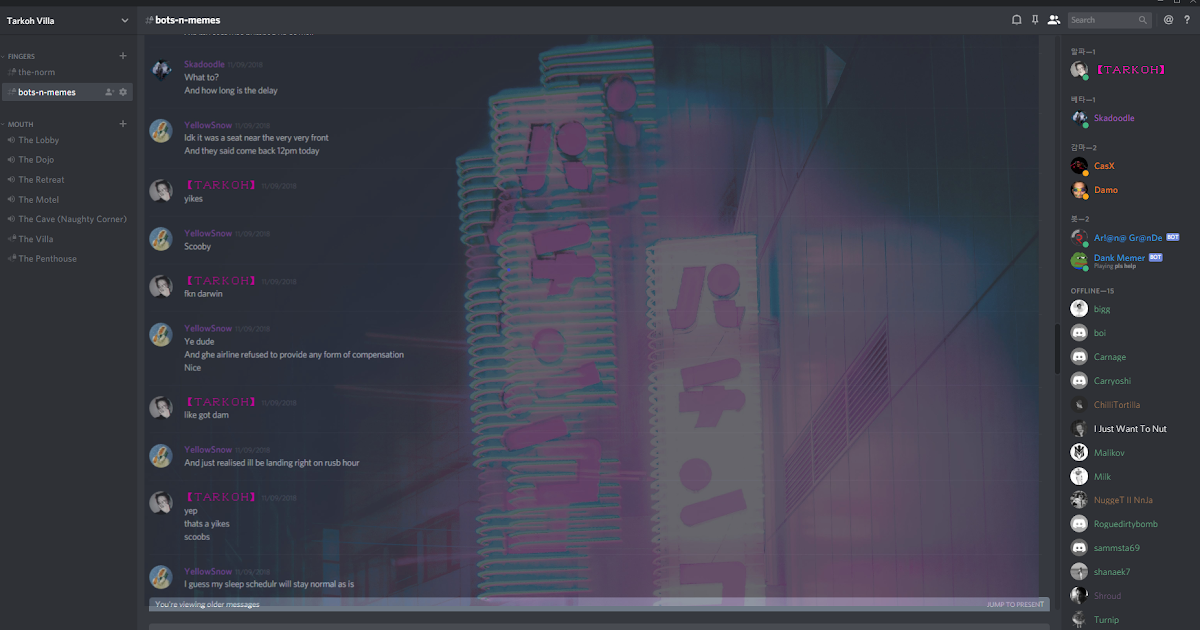This screenshot has height=630, width=1200.
Task: Open TARKOH profile in member list
Action: (x=1130, y=70)
